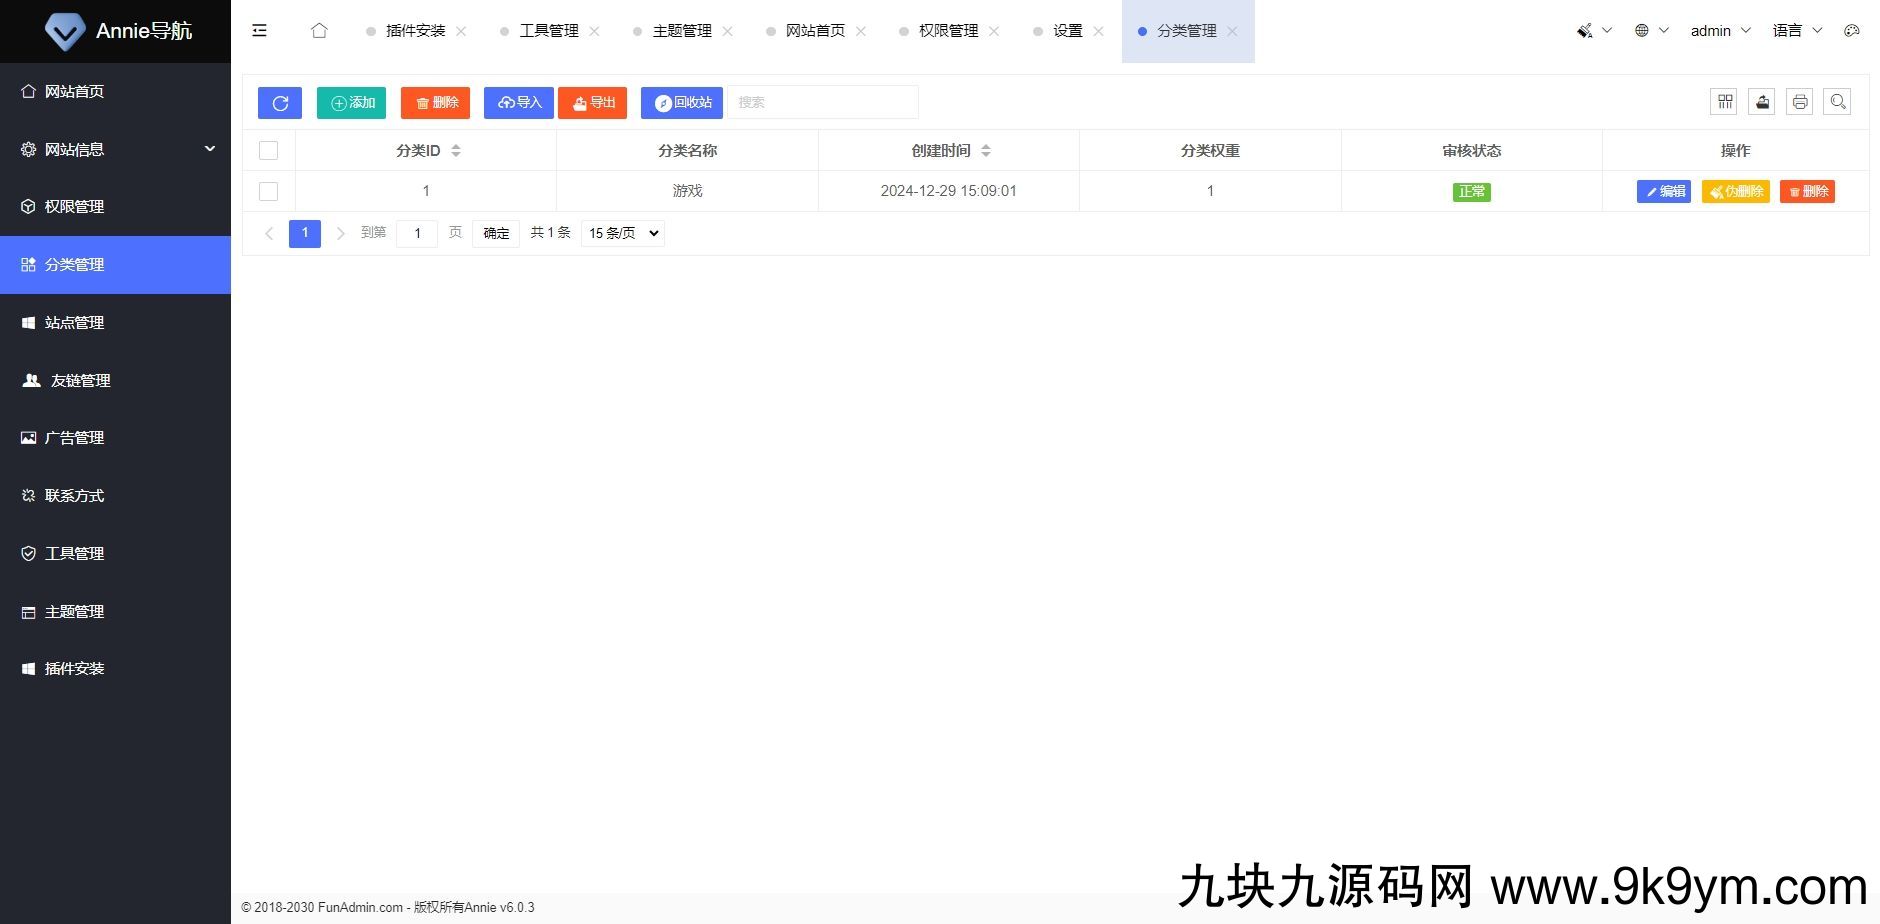Screen dimensions: 1880x924
Task: Focus the 搜索 search field
Action: (x=823, y=102)
